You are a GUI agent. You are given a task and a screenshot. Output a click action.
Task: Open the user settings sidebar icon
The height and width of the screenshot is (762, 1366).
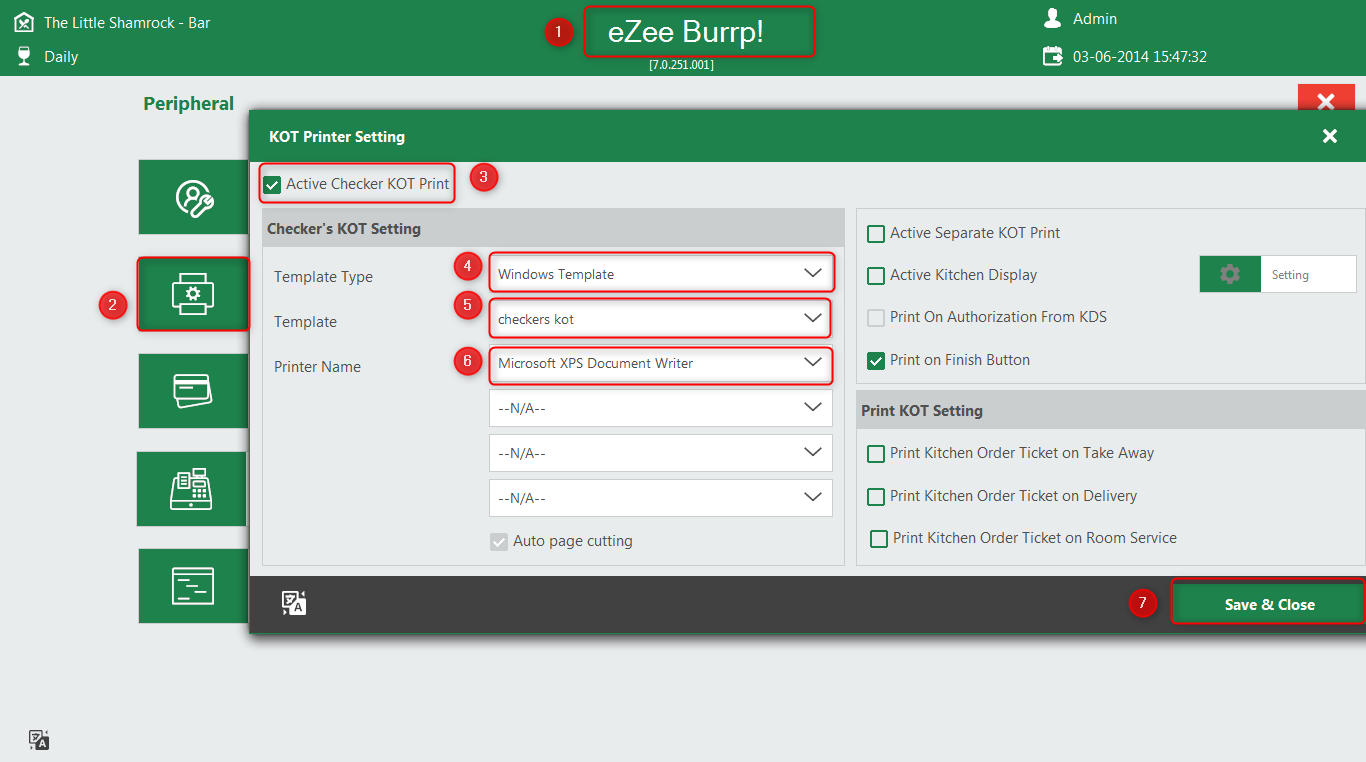(193, 197)
